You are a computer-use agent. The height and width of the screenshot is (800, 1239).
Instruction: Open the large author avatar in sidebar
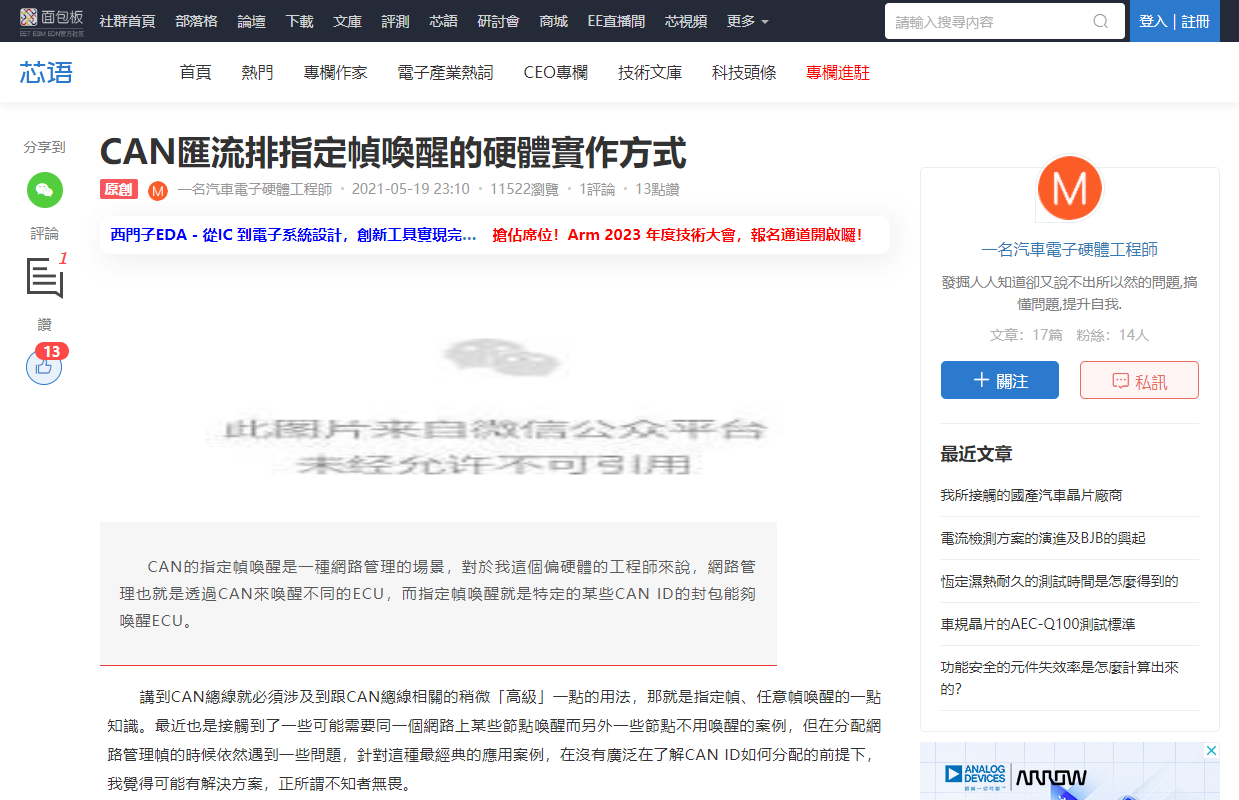1069,189
